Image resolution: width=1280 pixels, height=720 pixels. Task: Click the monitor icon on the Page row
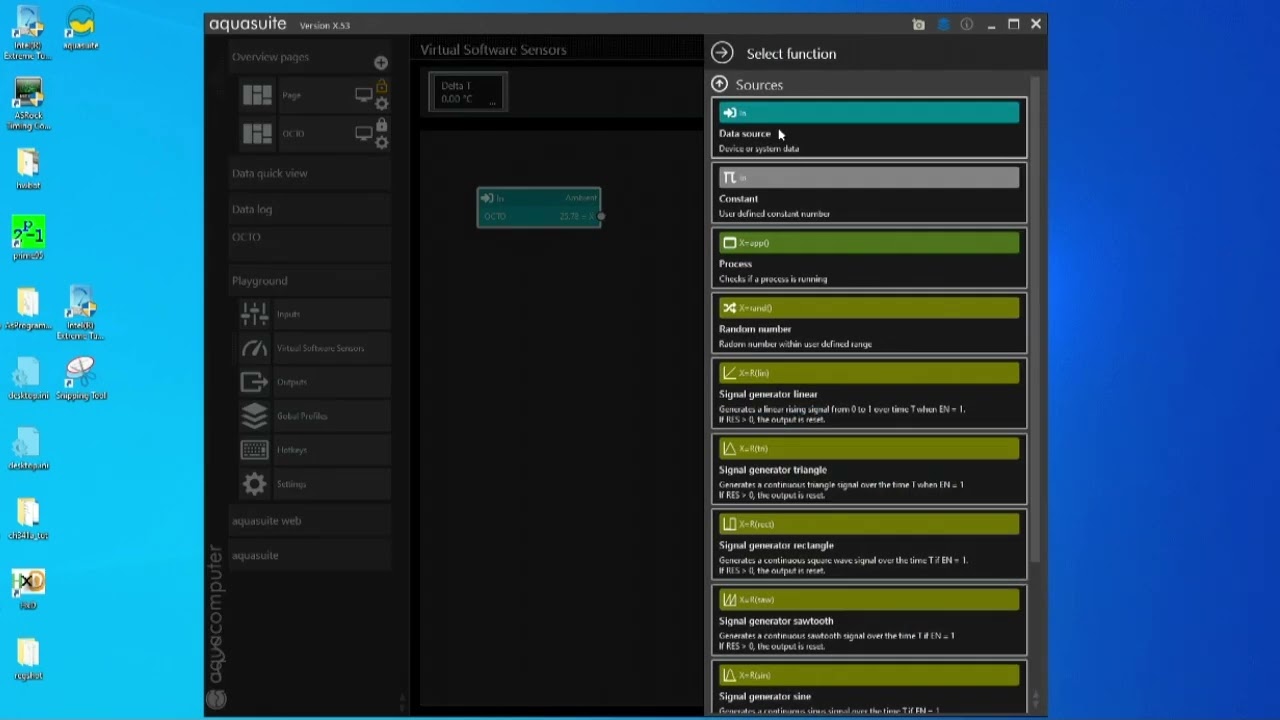pos(364,95)
